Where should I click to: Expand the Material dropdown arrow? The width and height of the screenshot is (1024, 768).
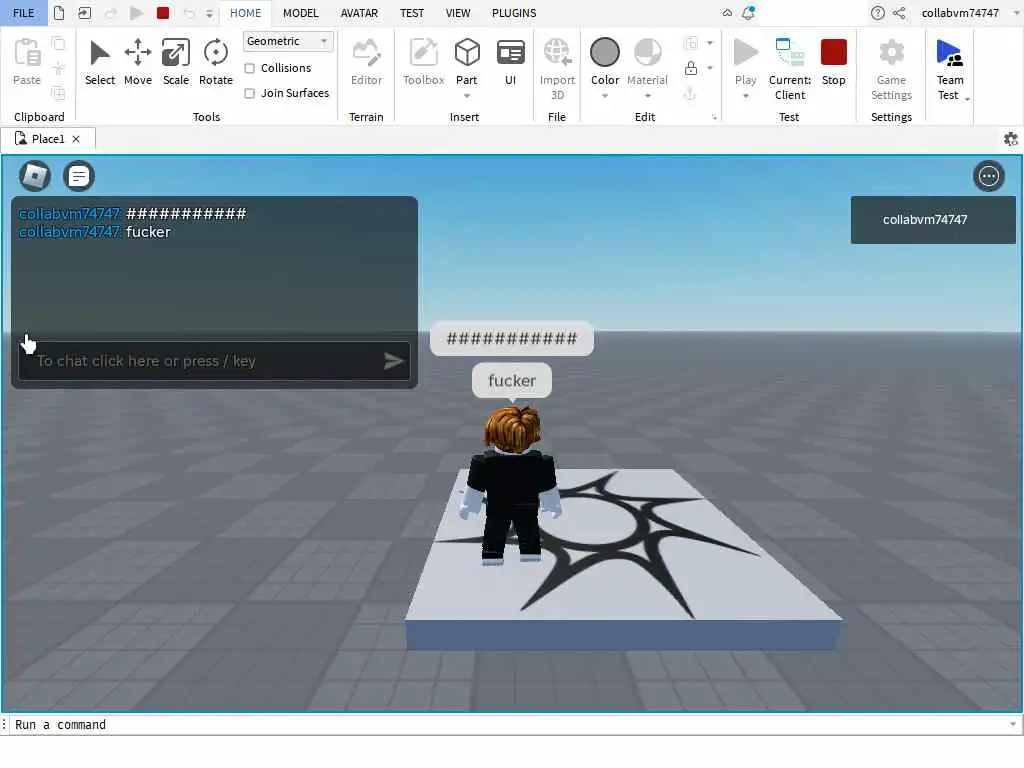[x=647, y=96]
